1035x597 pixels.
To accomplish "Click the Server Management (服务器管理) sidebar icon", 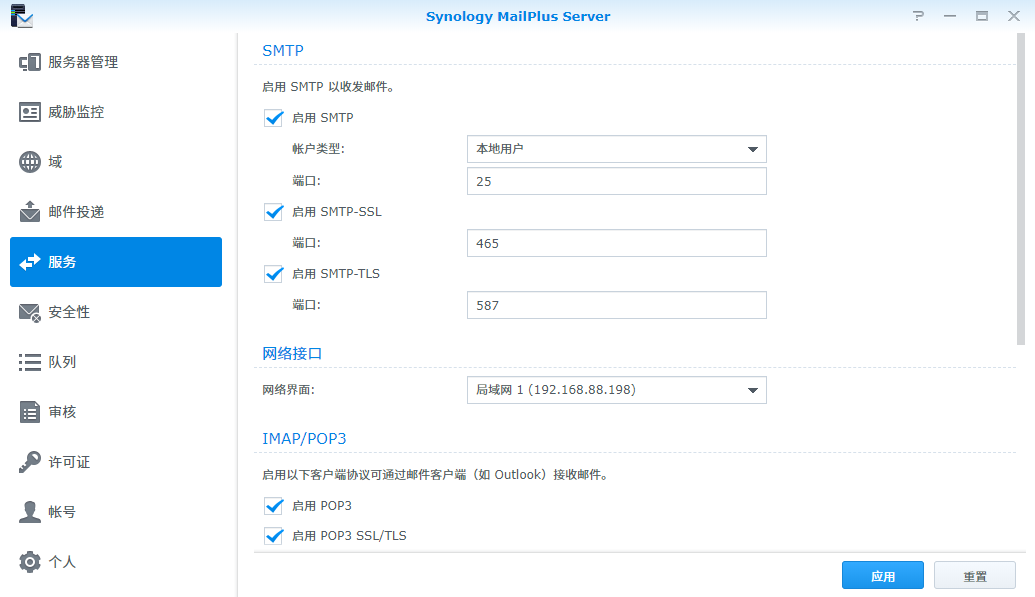I will pyautogui.click(x=30, y=62).
